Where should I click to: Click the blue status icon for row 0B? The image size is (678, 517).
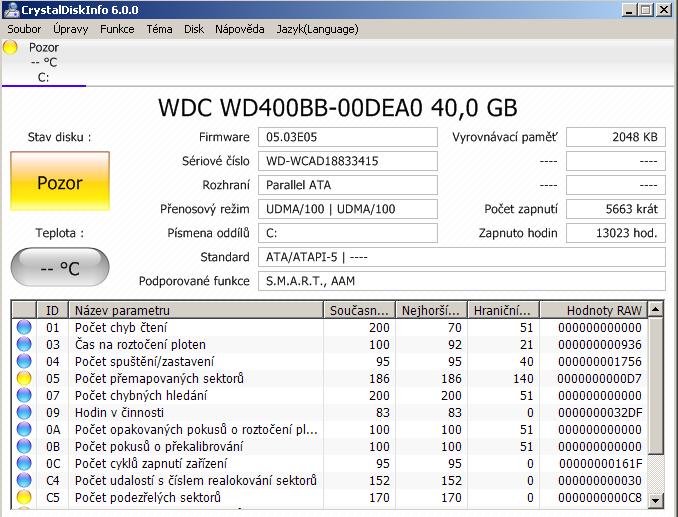tap(24, 446)
